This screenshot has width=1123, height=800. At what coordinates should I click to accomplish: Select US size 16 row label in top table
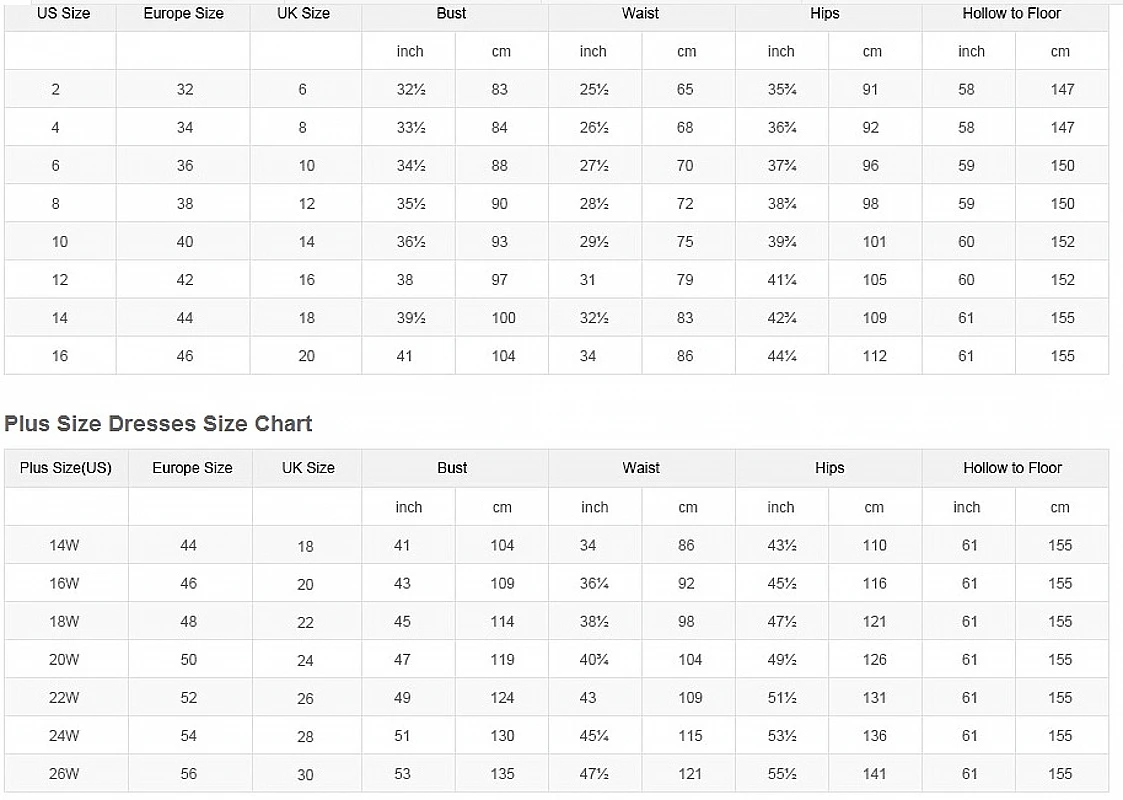[60, 356]
